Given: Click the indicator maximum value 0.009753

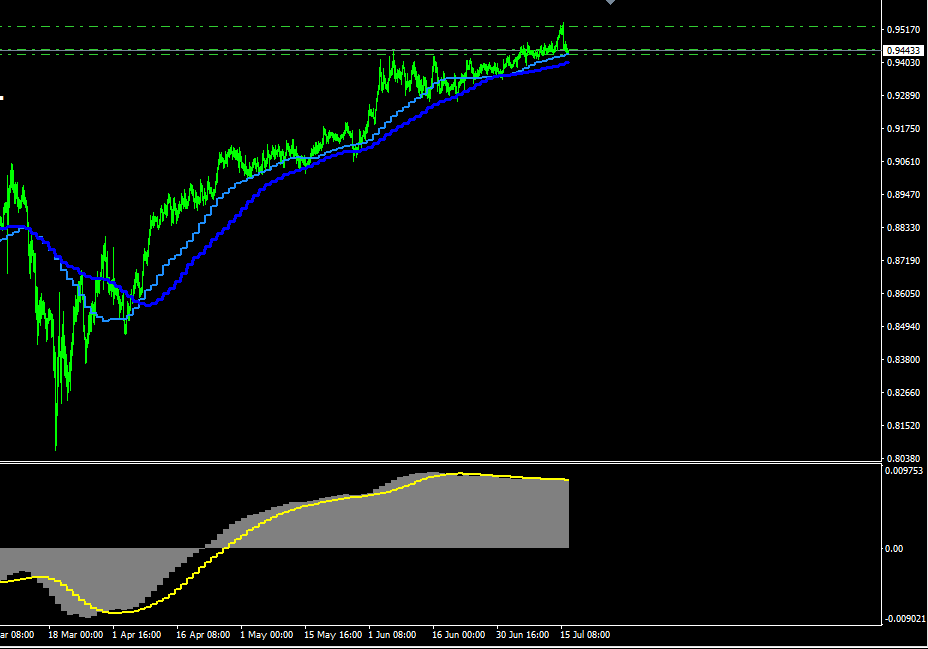Looking at the screenshot, I should pos(904,471).
